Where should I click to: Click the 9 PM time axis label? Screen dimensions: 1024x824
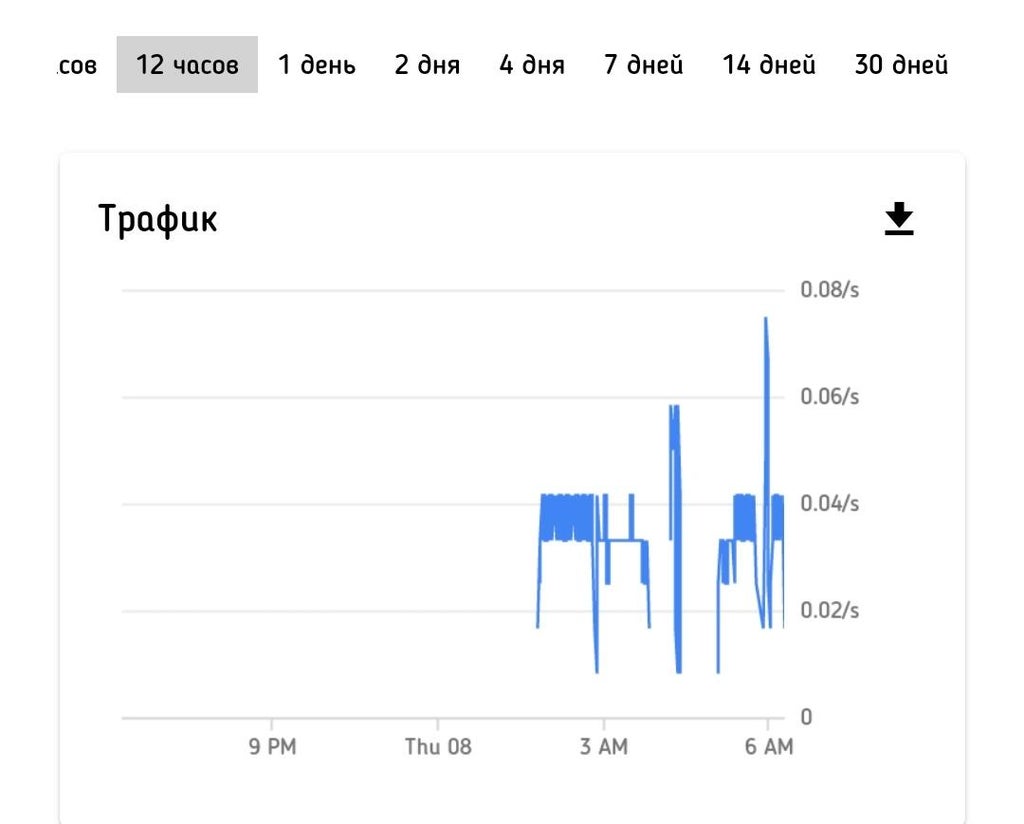272,747
